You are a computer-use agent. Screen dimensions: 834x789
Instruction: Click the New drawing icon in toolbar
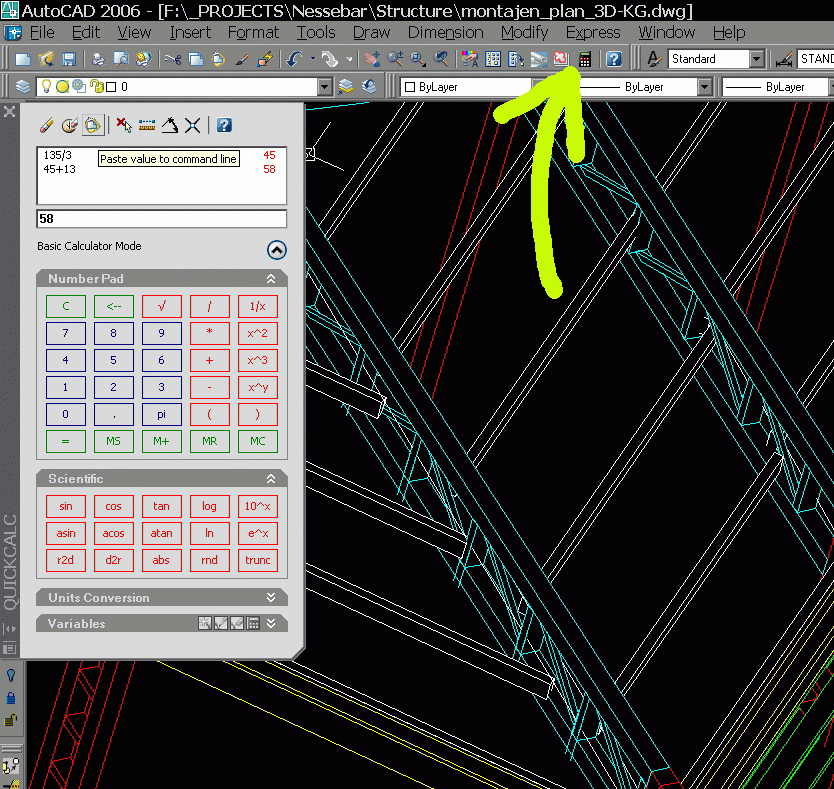[23, 59]
